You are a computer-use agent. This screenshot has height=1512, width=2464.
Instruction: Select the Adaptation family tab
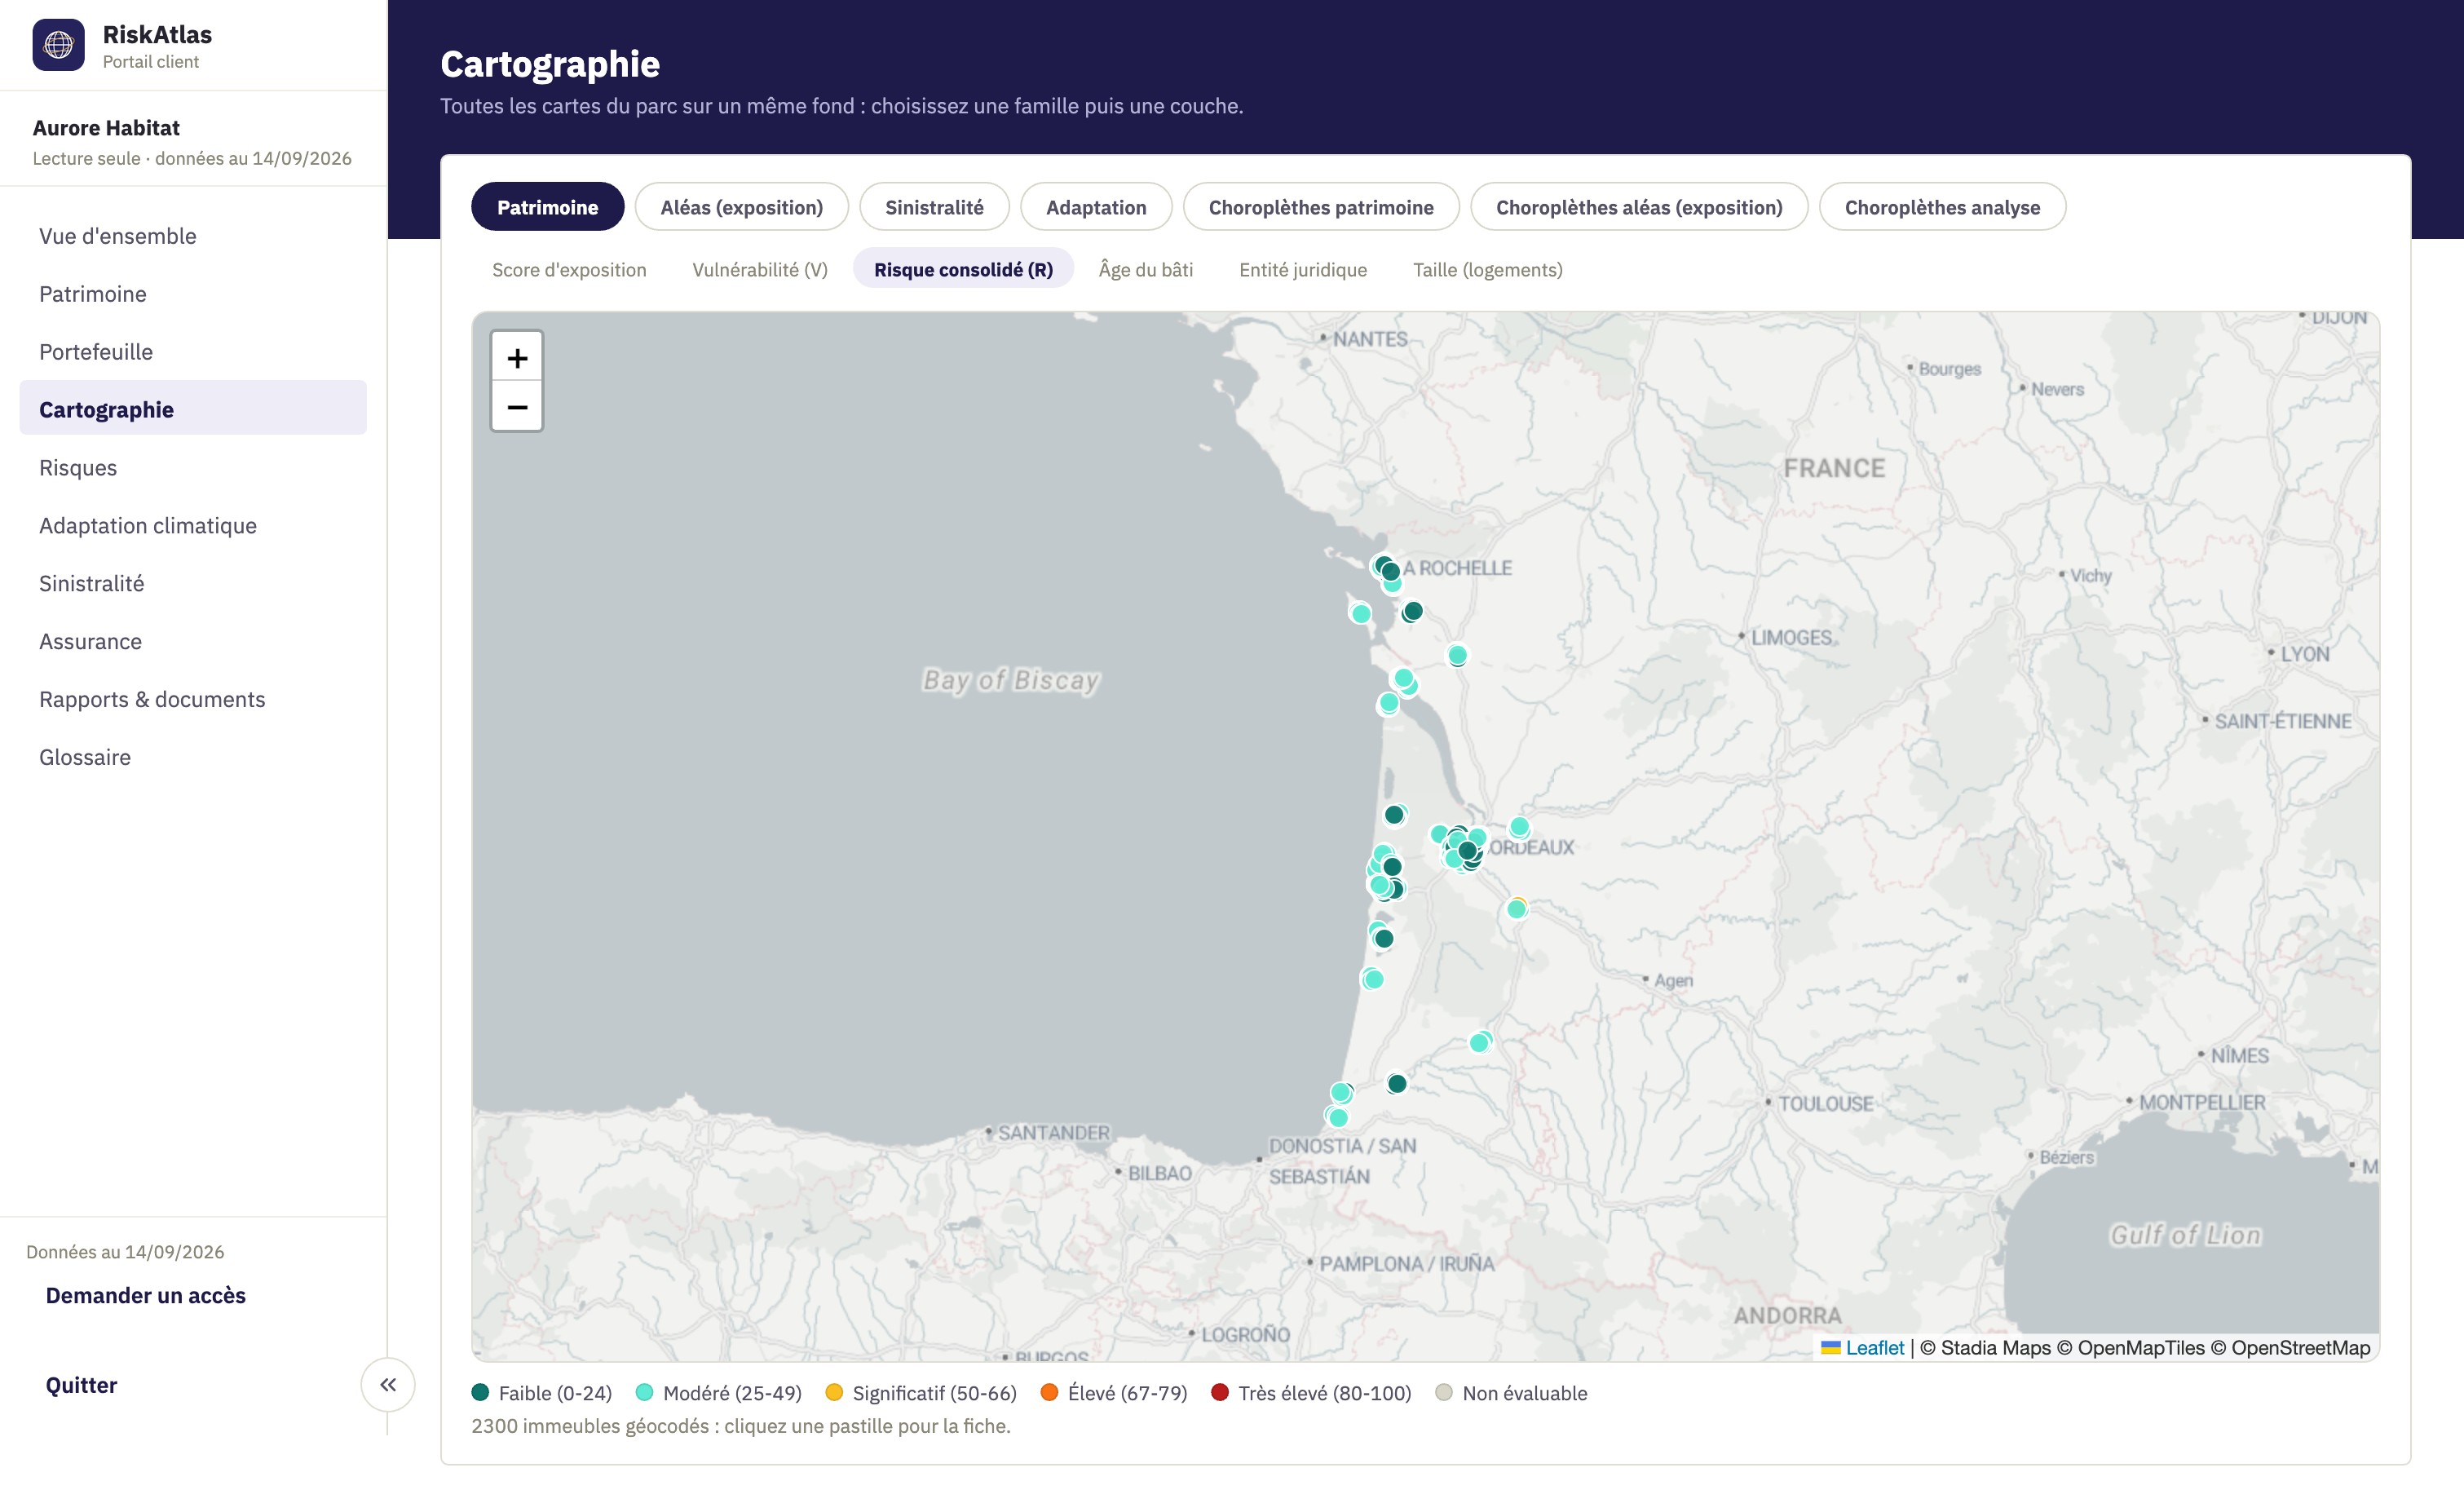(x=1096, y=207)
